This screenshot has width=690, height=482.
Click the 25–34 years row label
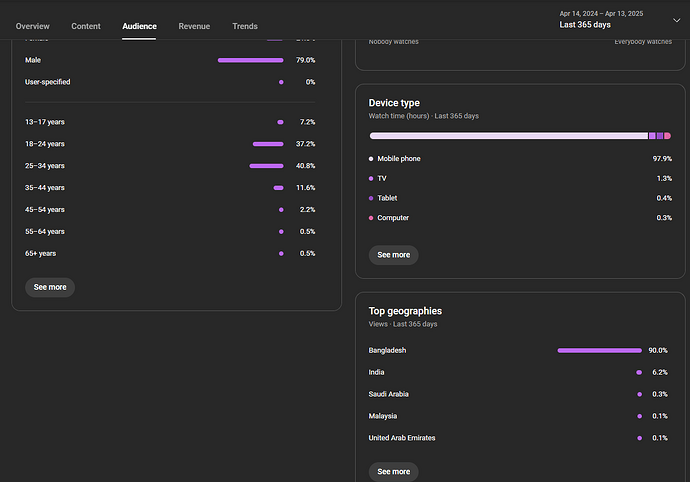click(x=45, y=166)
